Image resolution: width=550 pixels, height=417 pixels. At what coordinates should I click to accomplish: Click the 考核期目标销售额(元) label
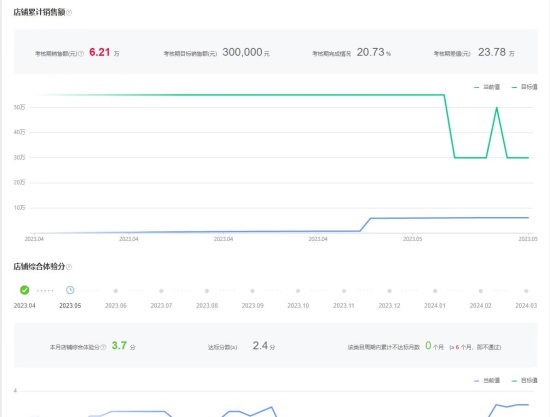(x=190, y=54)
